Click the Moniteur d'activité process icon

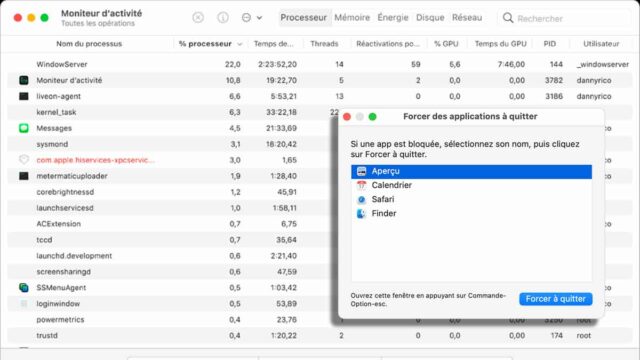pos(24,80)
